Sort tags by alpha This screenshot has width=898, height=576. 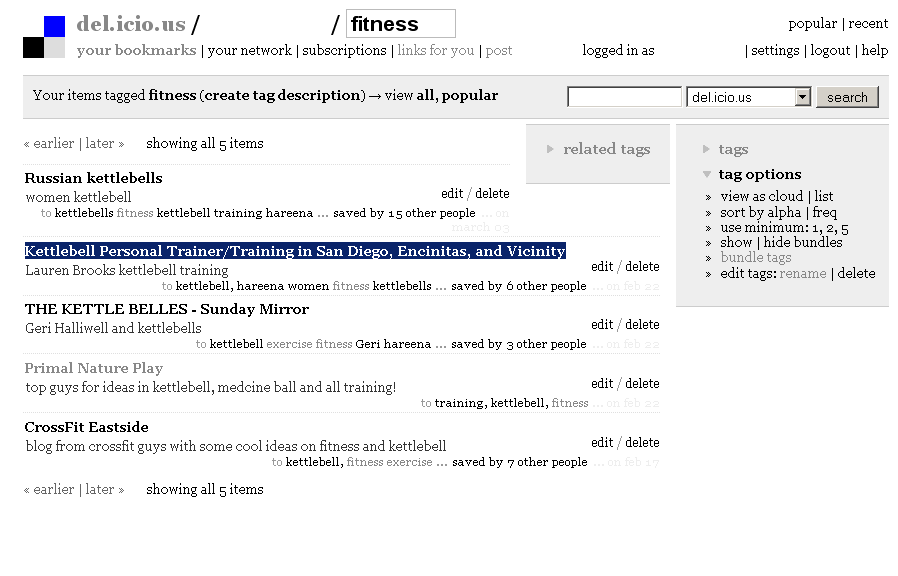pos(761,212)
